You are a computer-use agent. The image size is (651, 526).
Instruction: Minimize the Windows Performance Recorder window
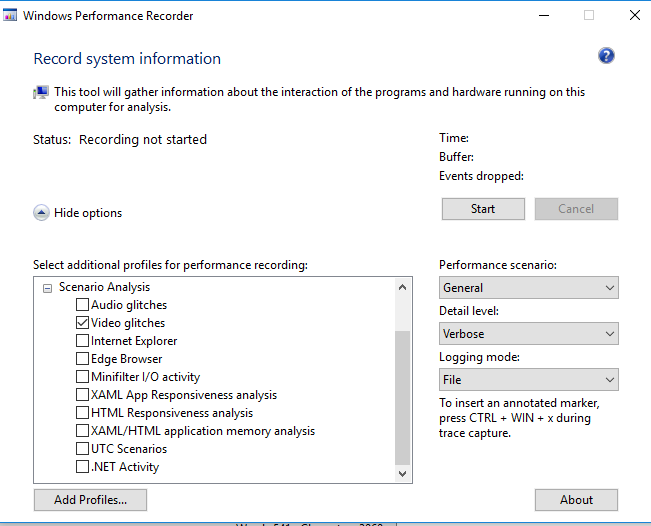point(544,15)
